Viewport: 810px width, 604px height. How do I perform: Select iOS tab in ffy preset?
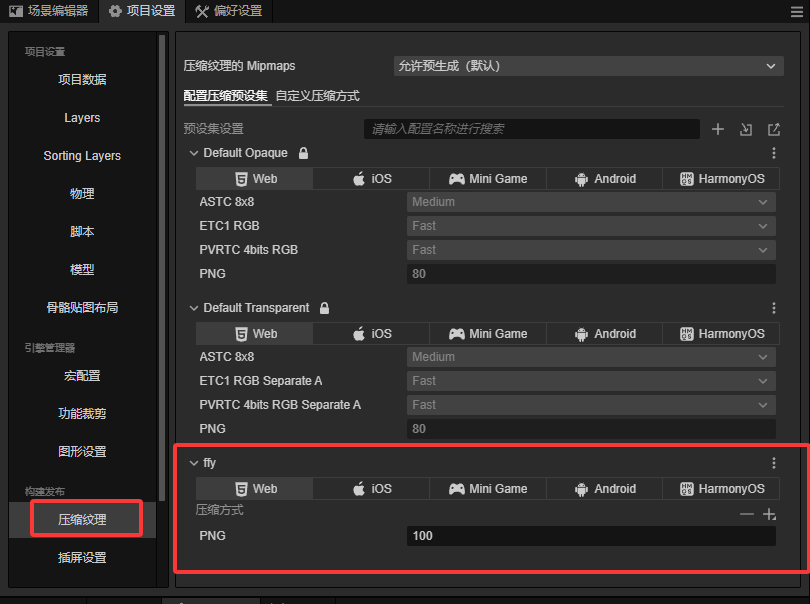tap(371, 489)
